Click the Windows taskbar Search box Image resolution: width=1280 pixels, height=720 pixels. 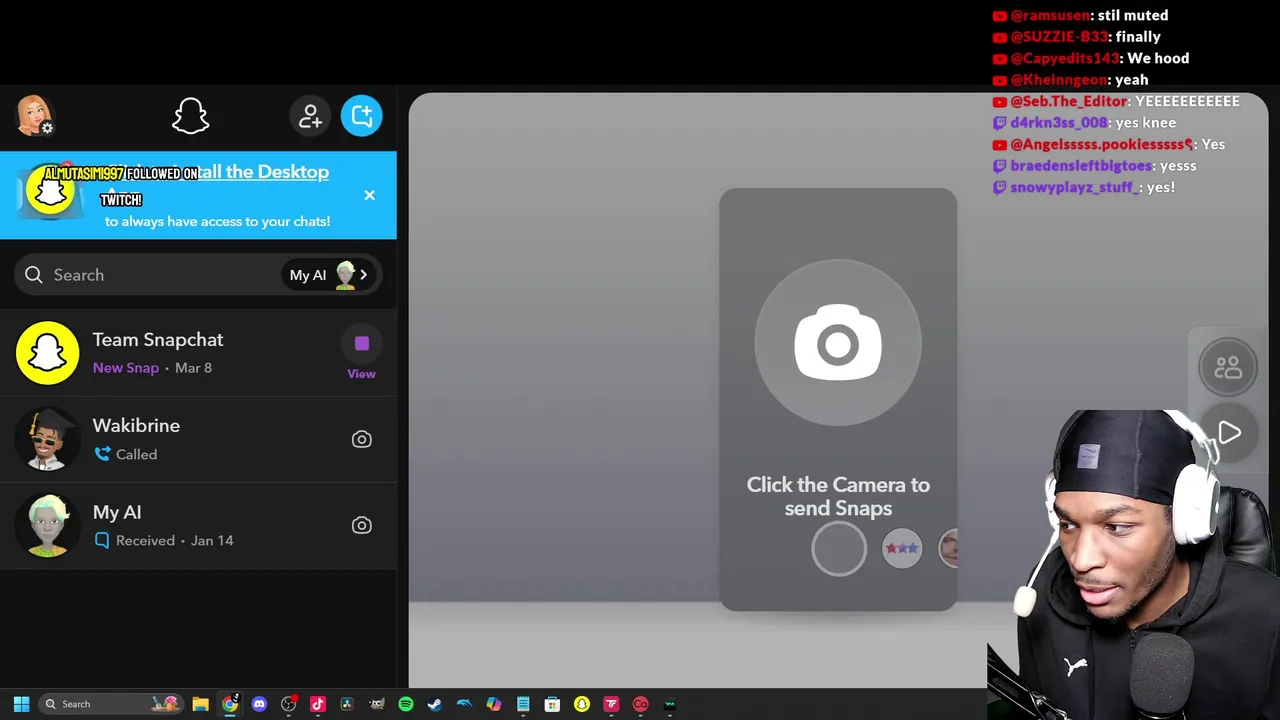point(111,704)
